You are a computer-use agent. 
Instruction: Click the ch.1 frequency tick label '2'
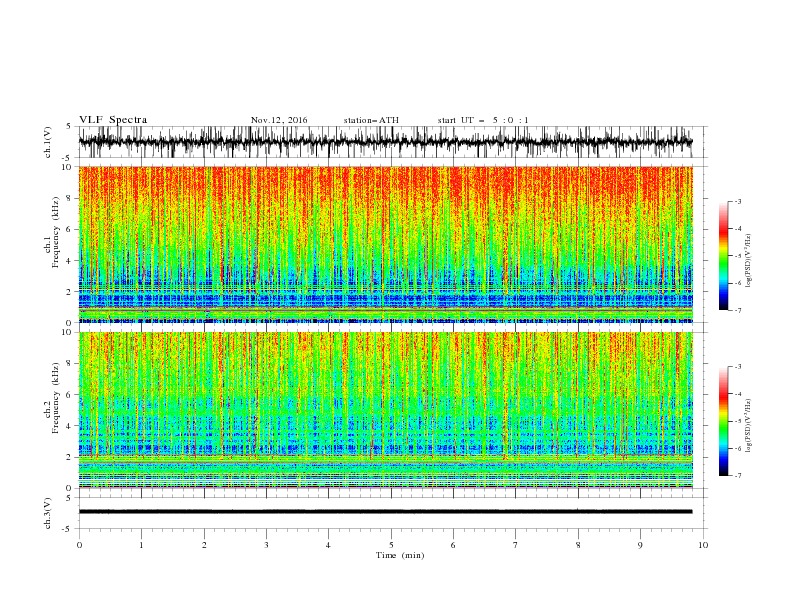tap(69, 292)
